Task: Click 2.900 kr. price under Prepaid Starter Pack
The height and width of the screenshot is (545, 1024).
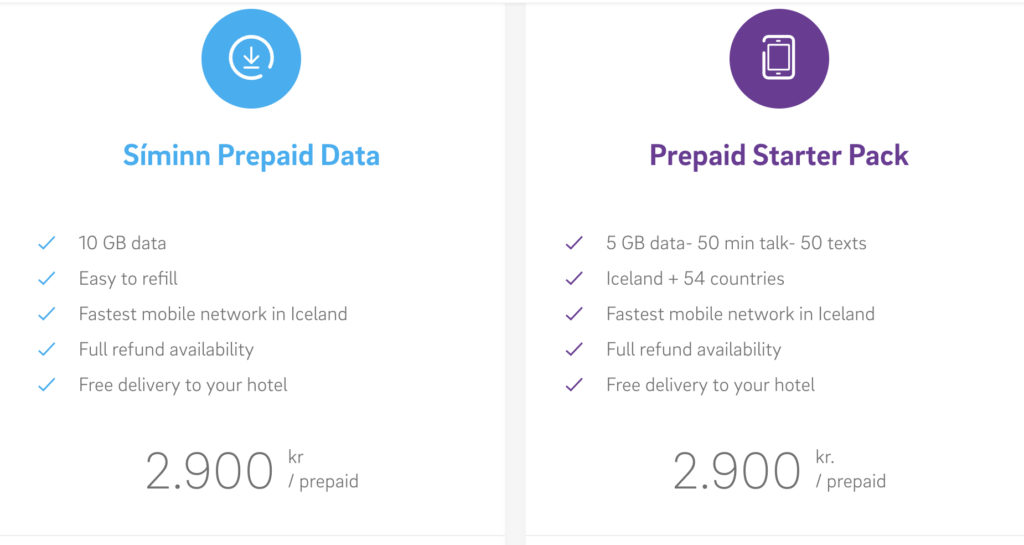Action: (779, 470)
